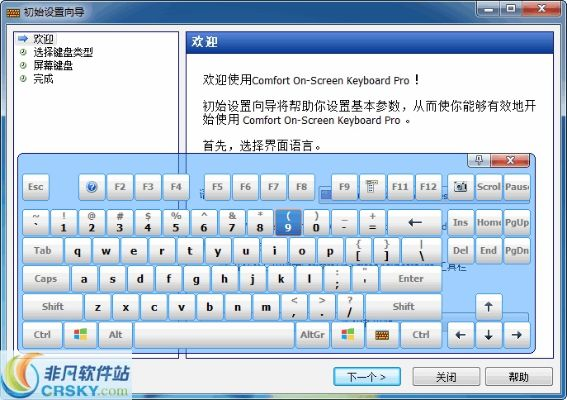This screenshot has height=400, width=567.
Task: Toggle the Ins key
Action: (460, 222)
